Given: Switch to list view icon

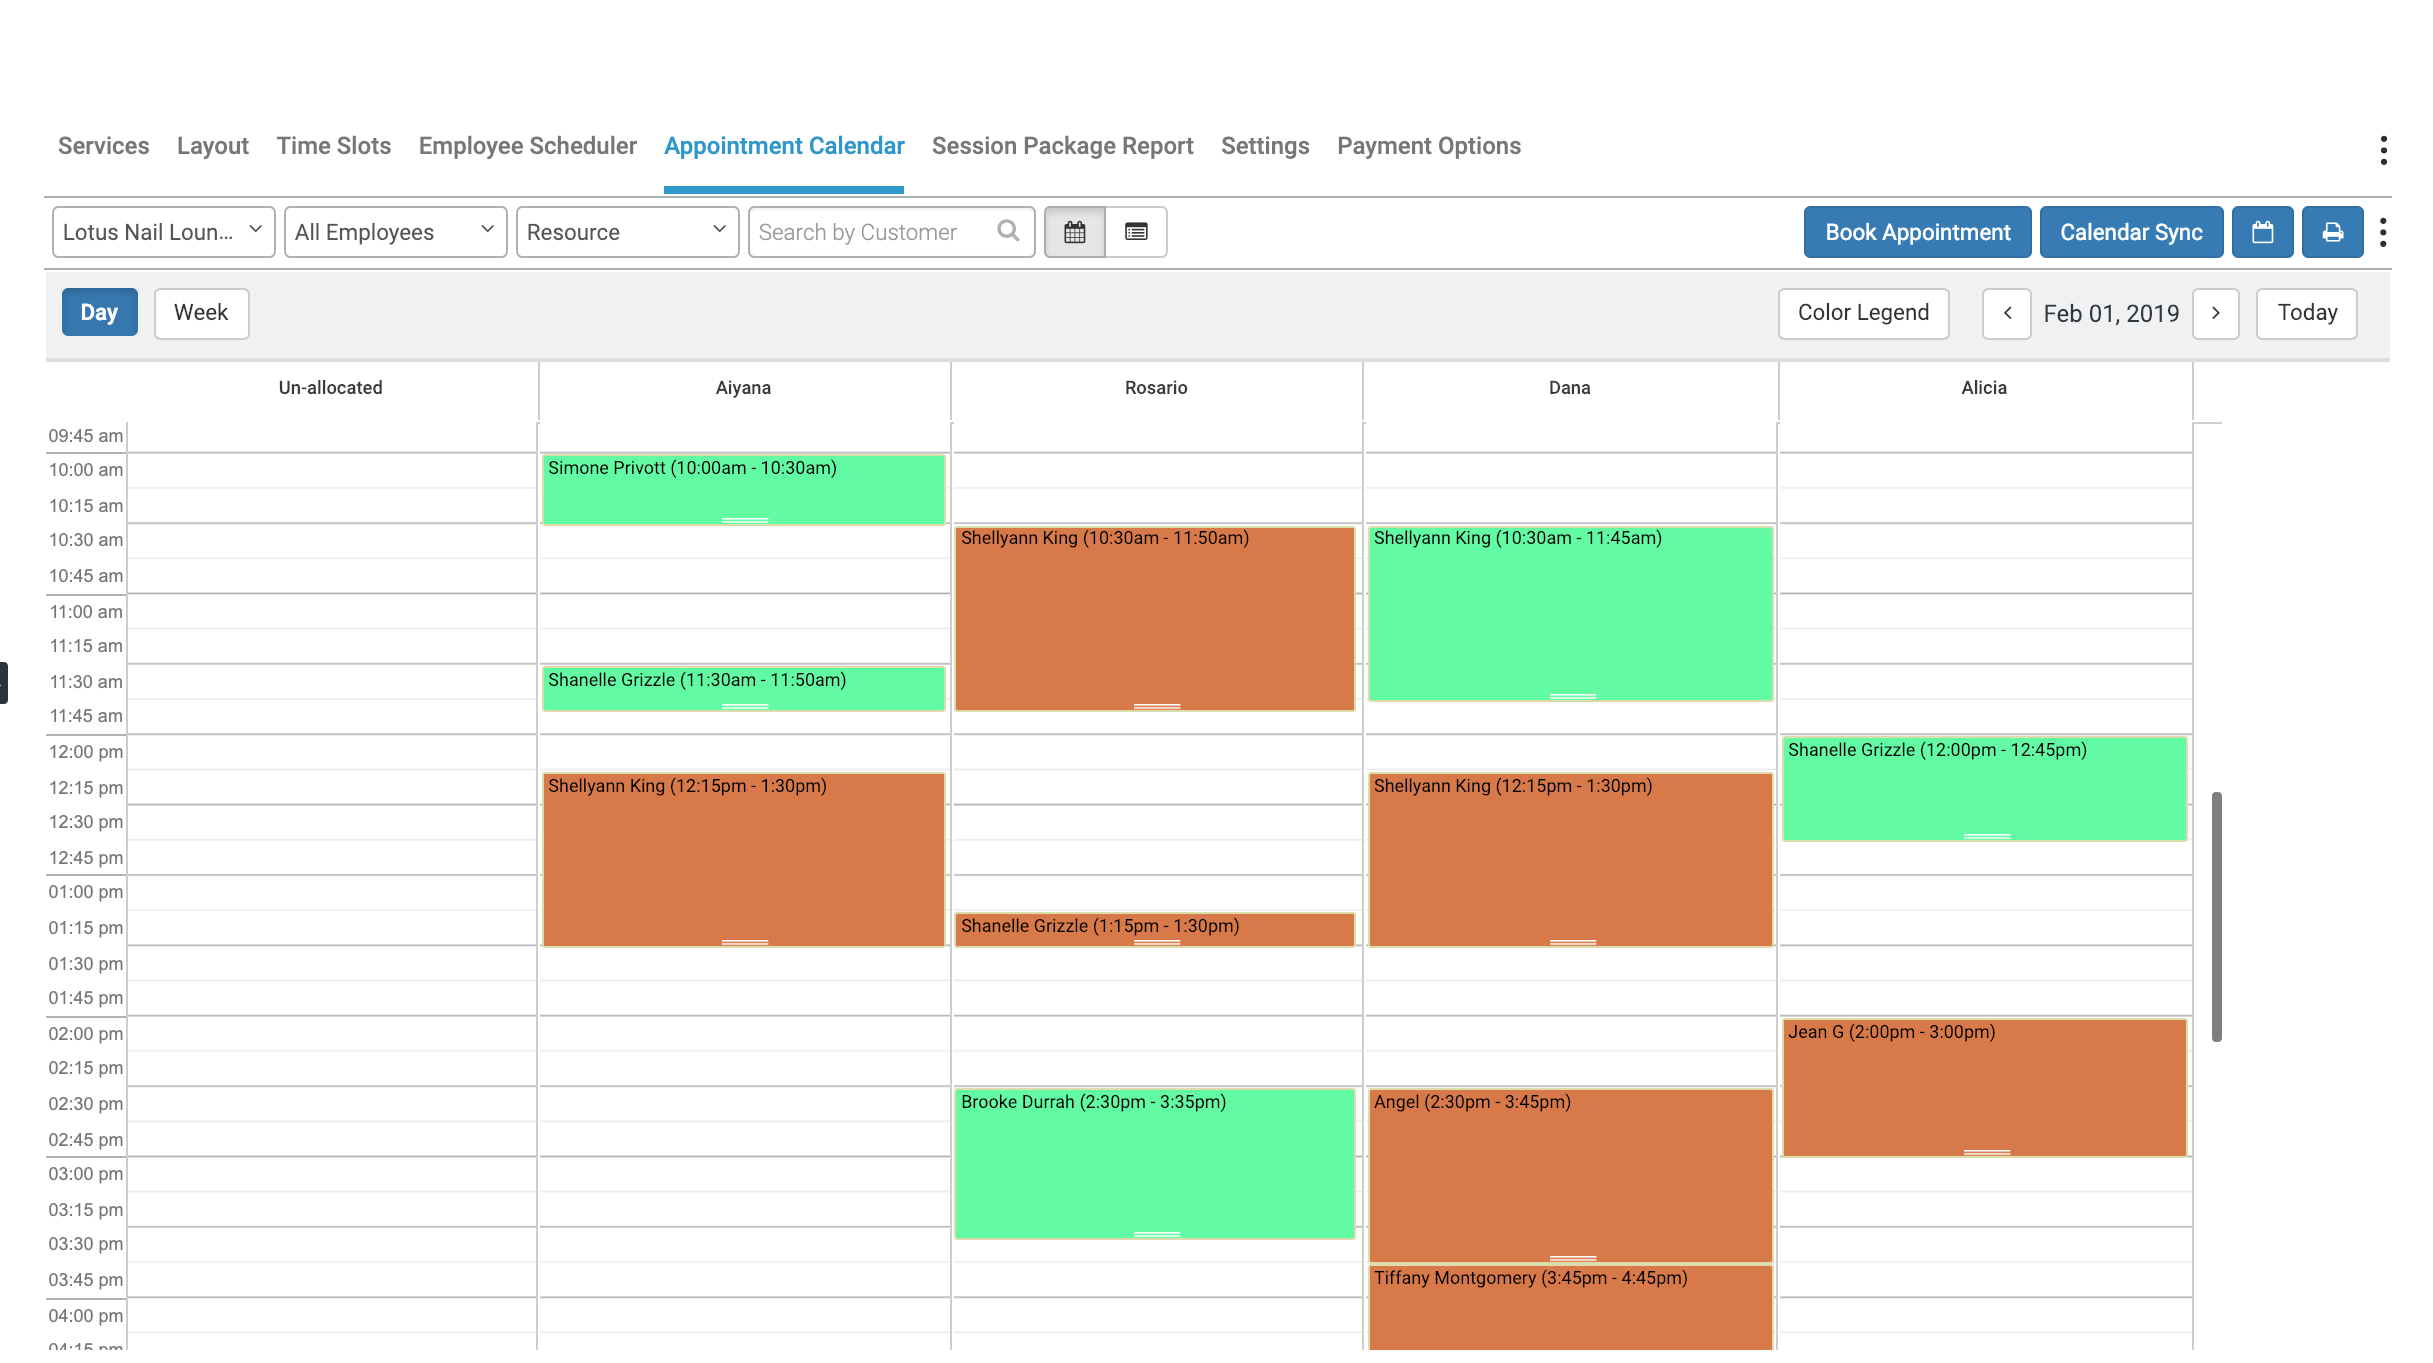Looking at the screenshot, I should [1135, 232].
